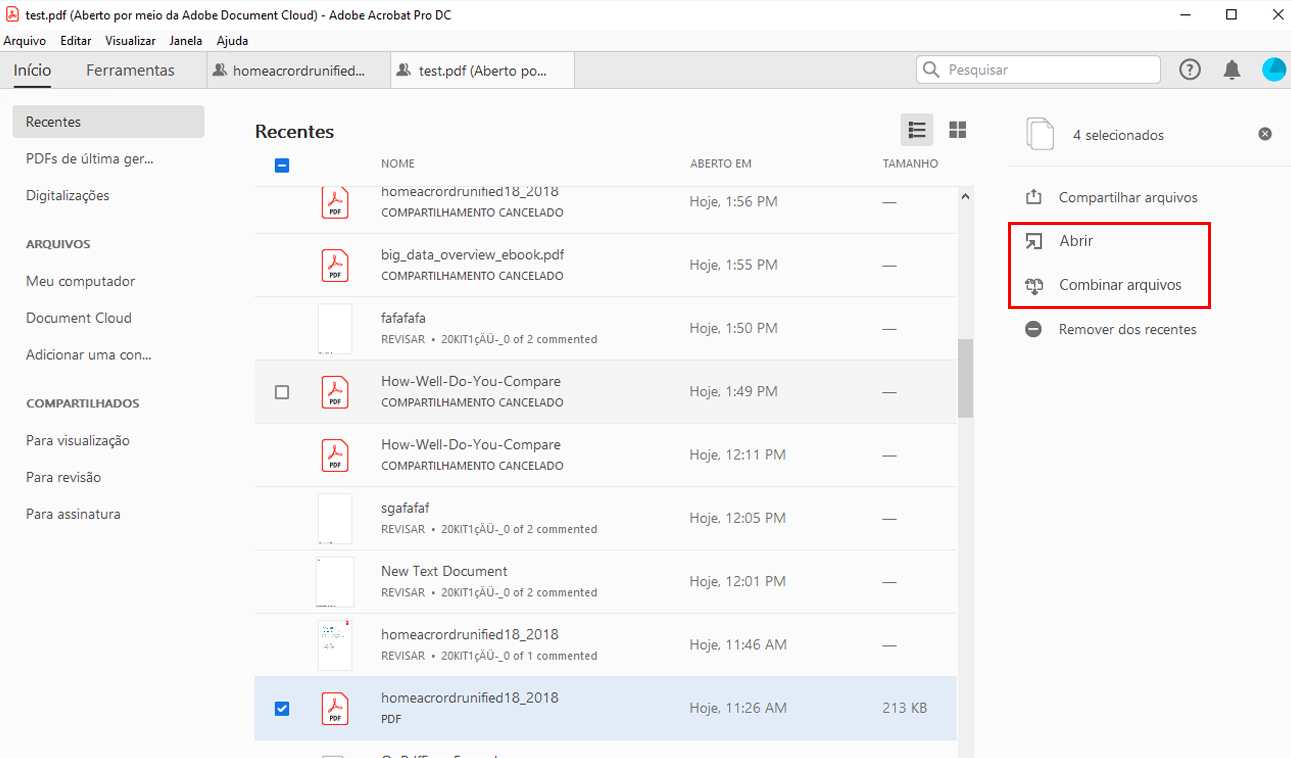The height and width of the screenshot is (758, 1291).
Task: Show notifications with the bell icon
Action: click(1232, 70)
